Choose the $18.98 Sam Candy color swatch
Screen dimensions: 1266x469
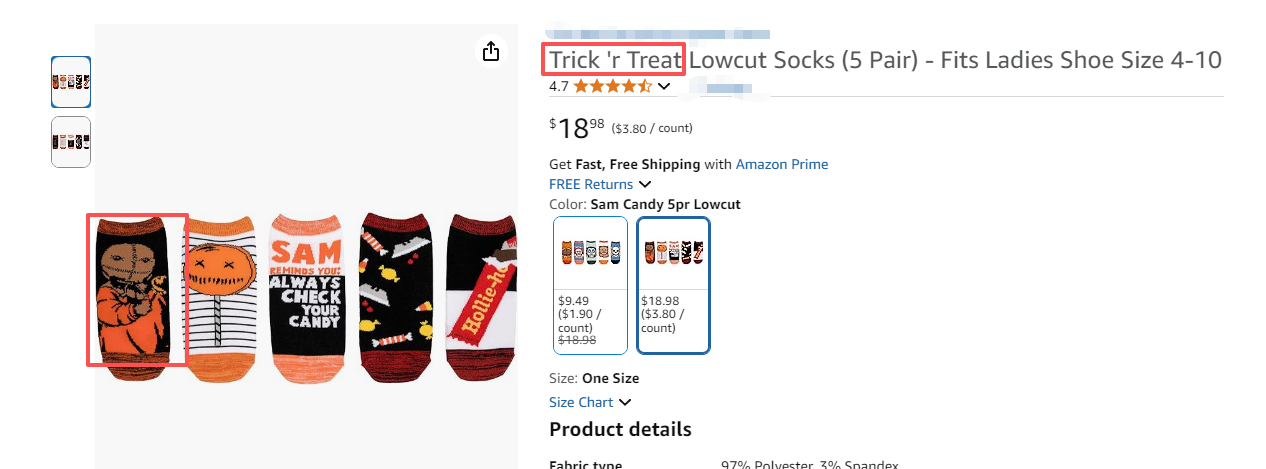pyautogui.click(x=674, y=285)
